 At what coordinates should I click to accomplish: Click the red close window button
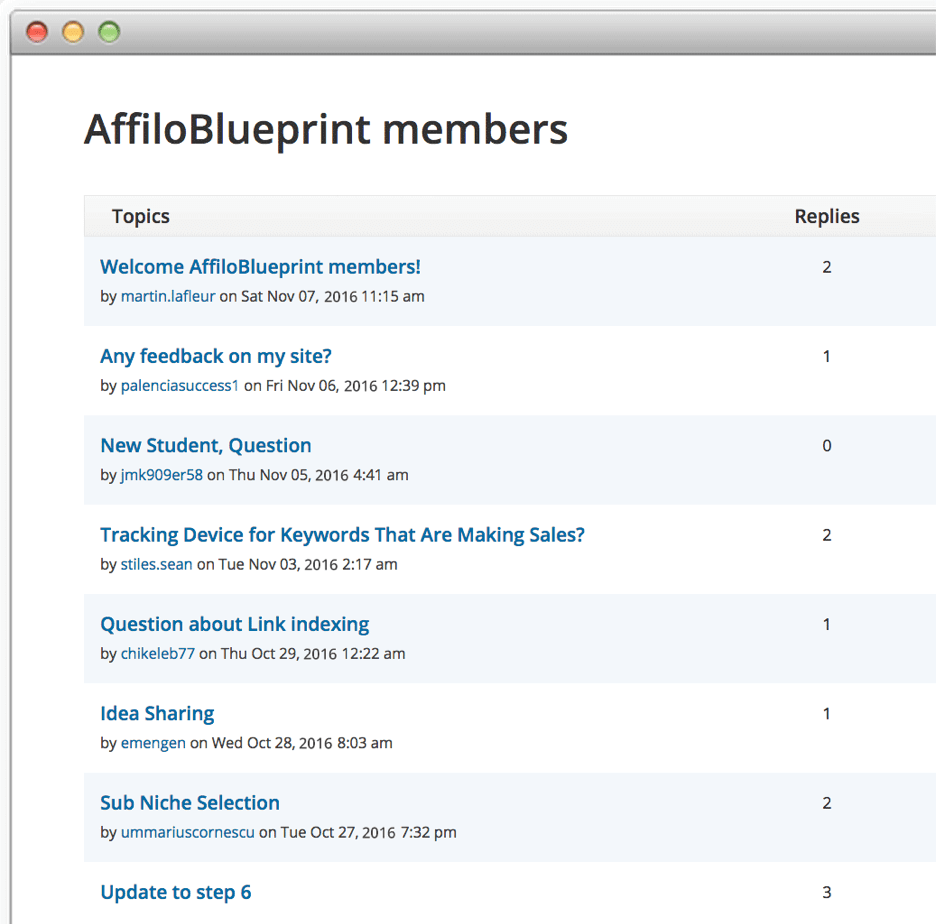click(37, 32)
